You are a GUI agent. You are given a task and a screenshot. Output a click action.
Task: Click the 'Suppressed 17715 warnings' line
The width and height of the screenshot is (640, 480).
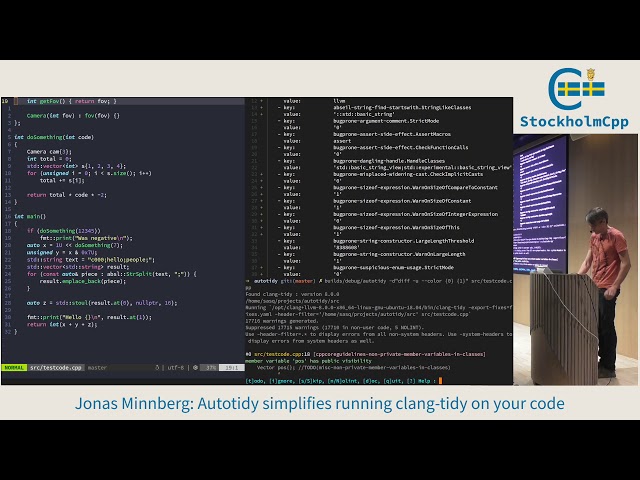pos(335,327)
